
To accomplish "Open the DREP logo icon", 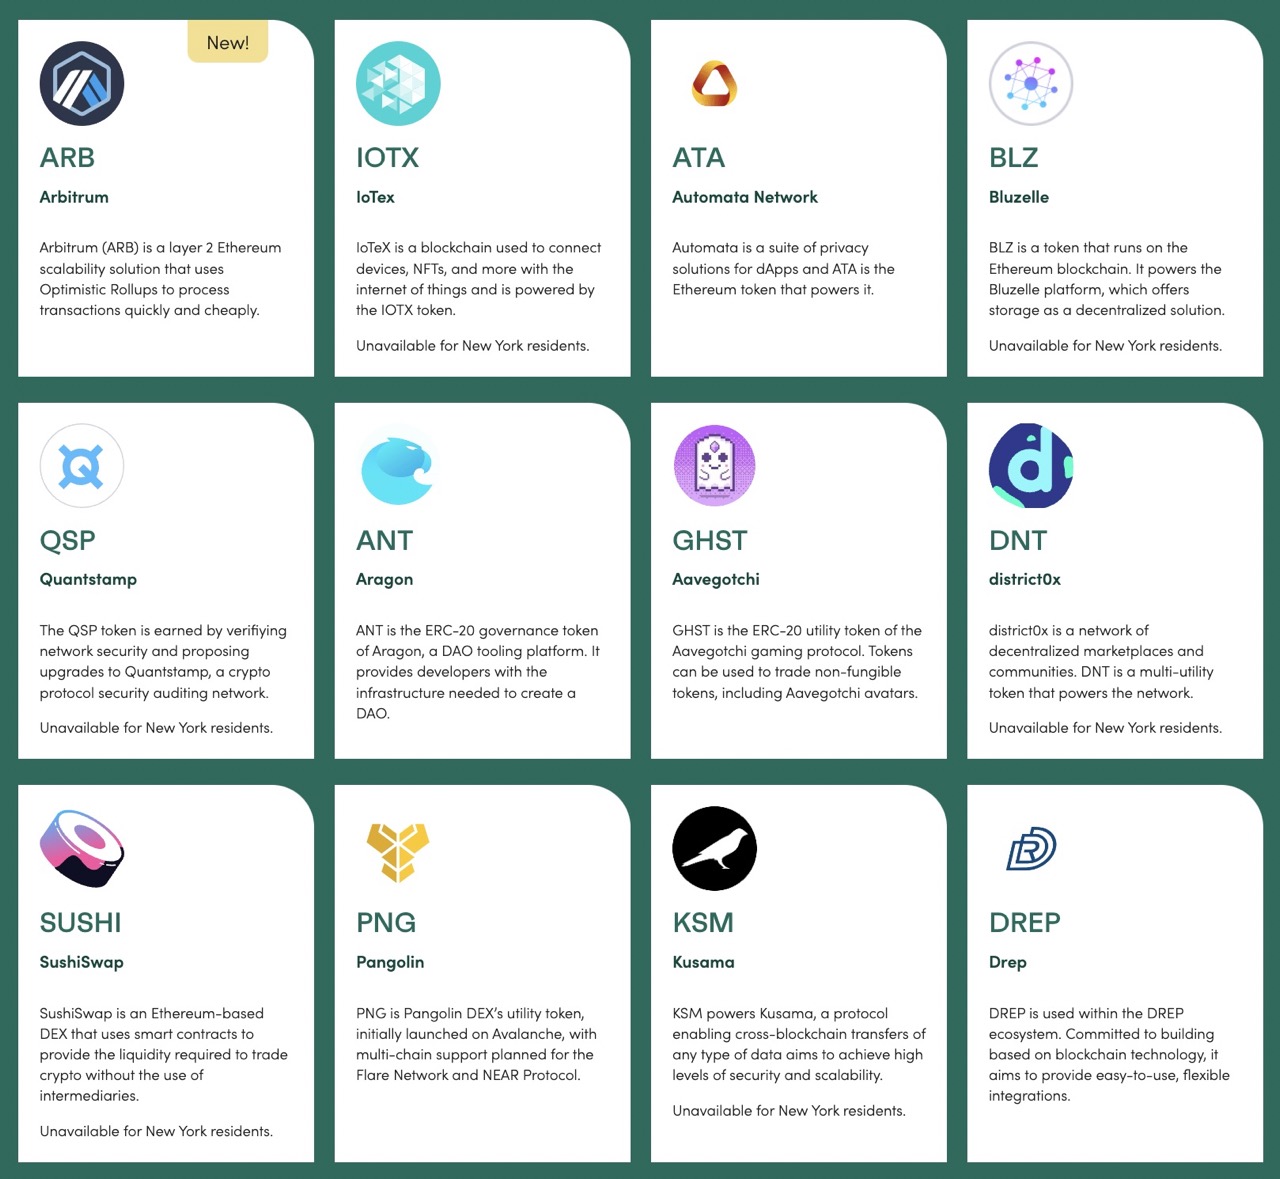I will point(1030,848).
